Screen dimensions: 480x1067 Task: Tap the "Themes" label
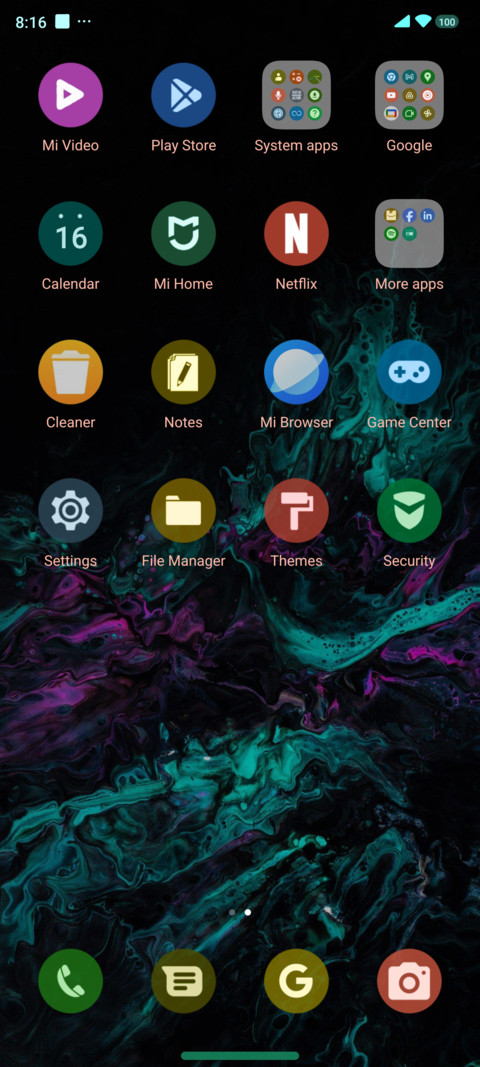pos(296,561)
